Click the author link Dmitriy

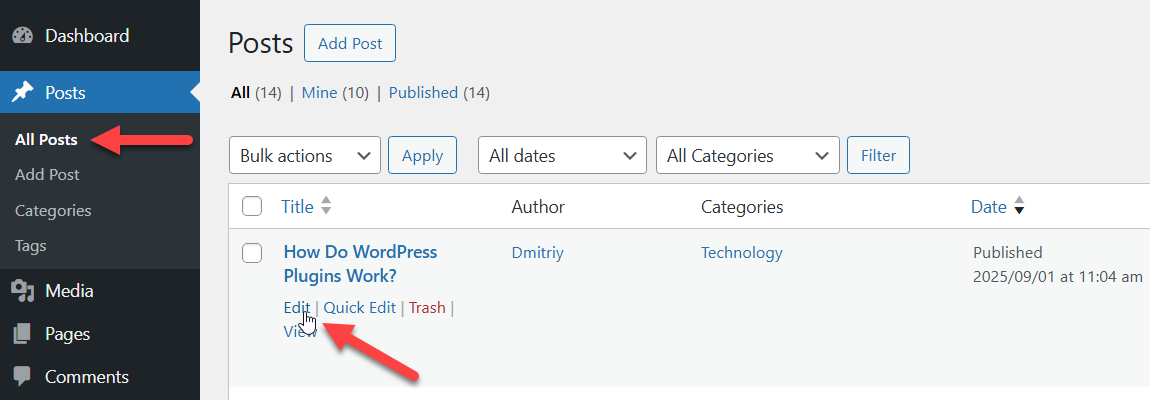[x=538, y=253]
